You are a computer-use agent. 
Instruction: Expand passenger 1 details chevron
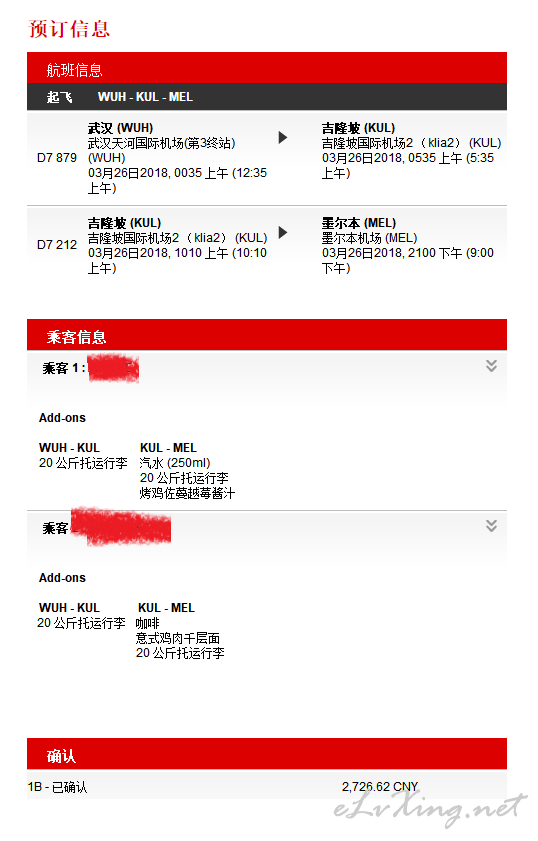click(x=491, y=366)
